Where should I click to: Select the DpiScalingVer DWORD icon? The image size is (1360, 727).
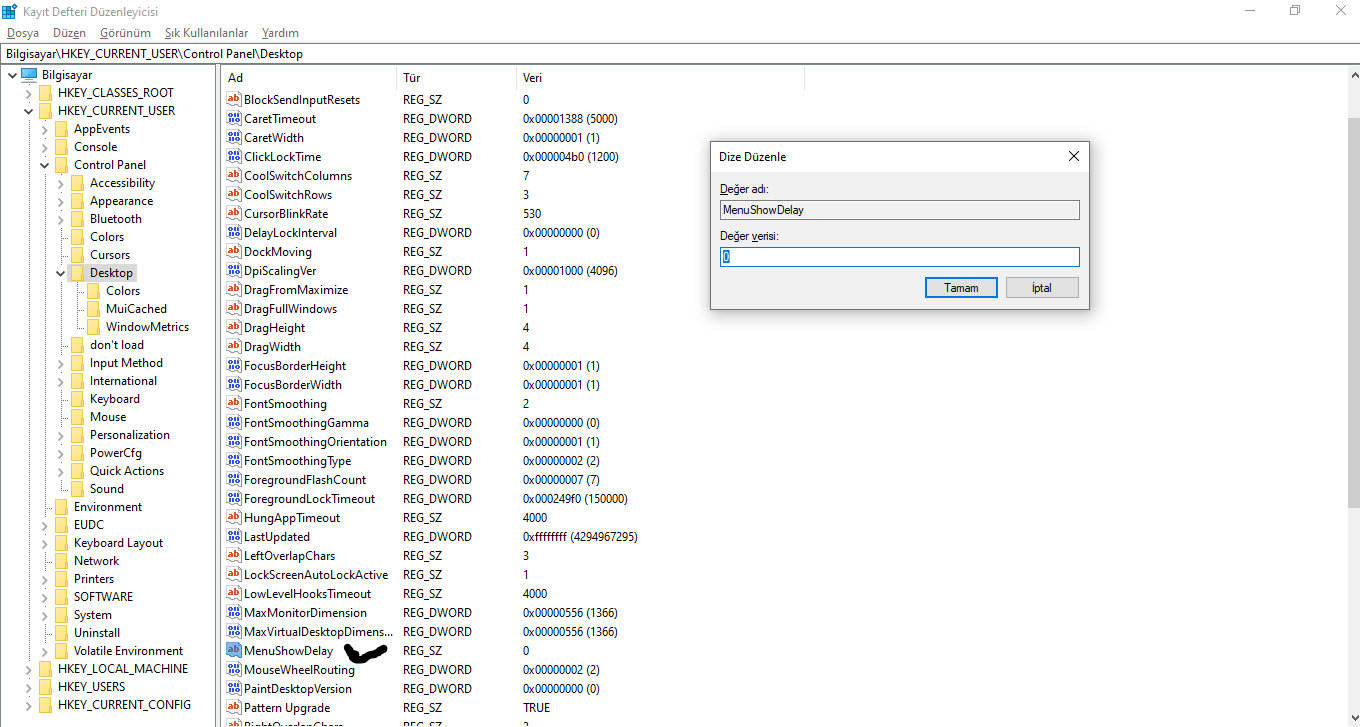click(234, 271)
